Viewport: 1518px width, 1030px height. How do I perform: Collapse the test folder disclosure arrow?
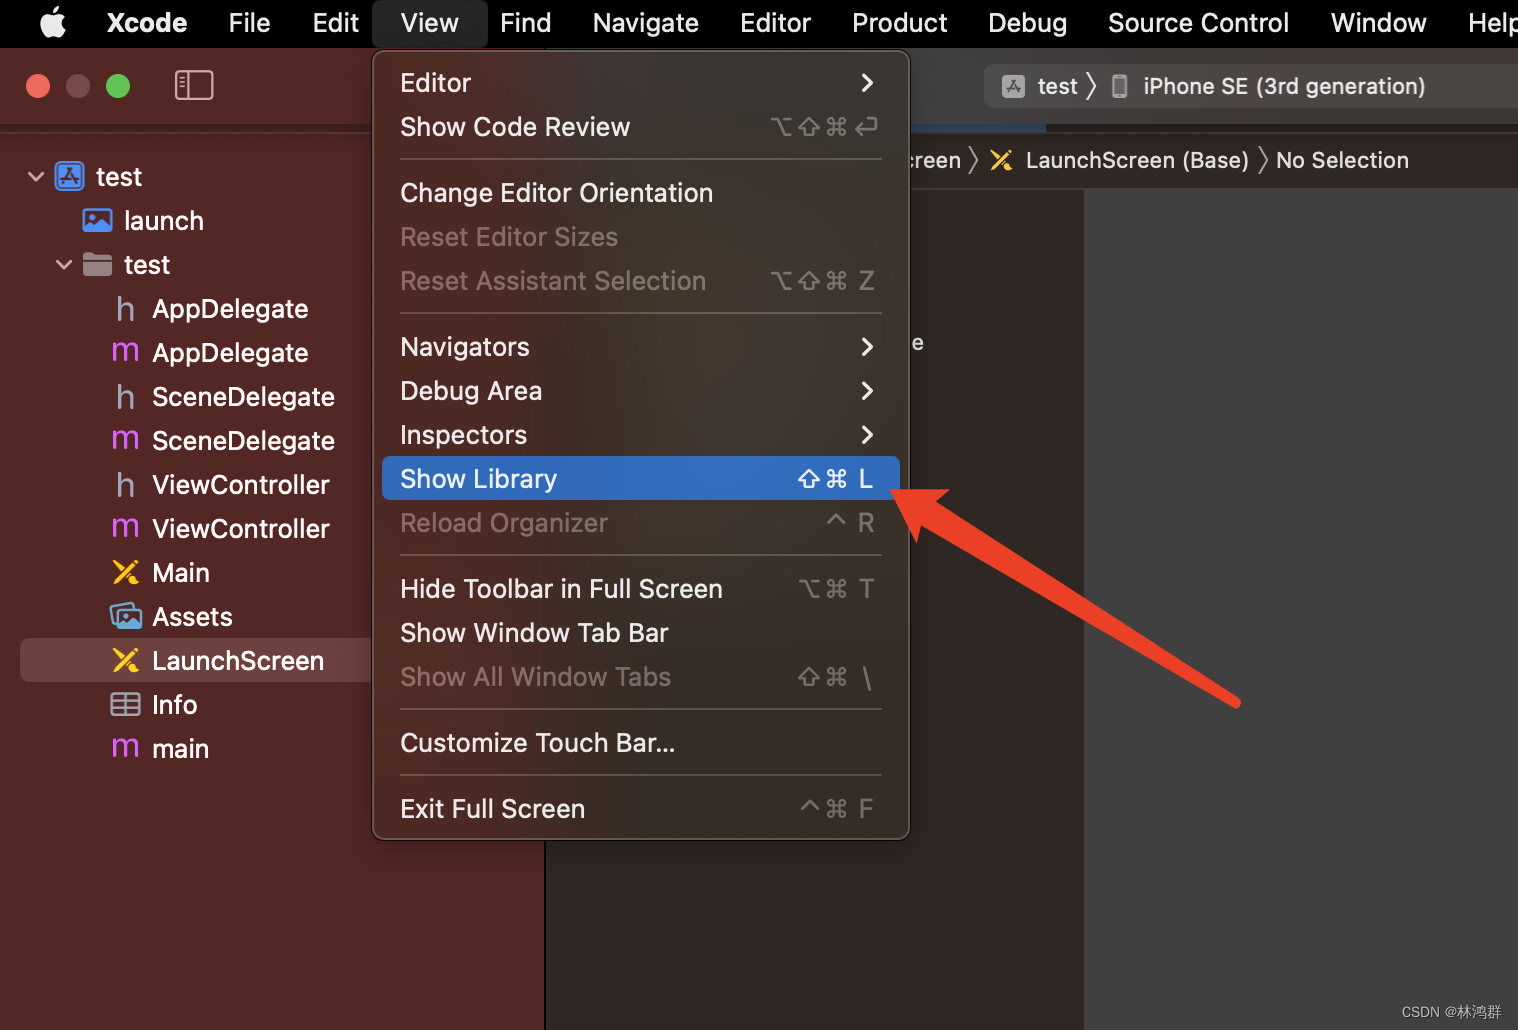pos(64,265)
